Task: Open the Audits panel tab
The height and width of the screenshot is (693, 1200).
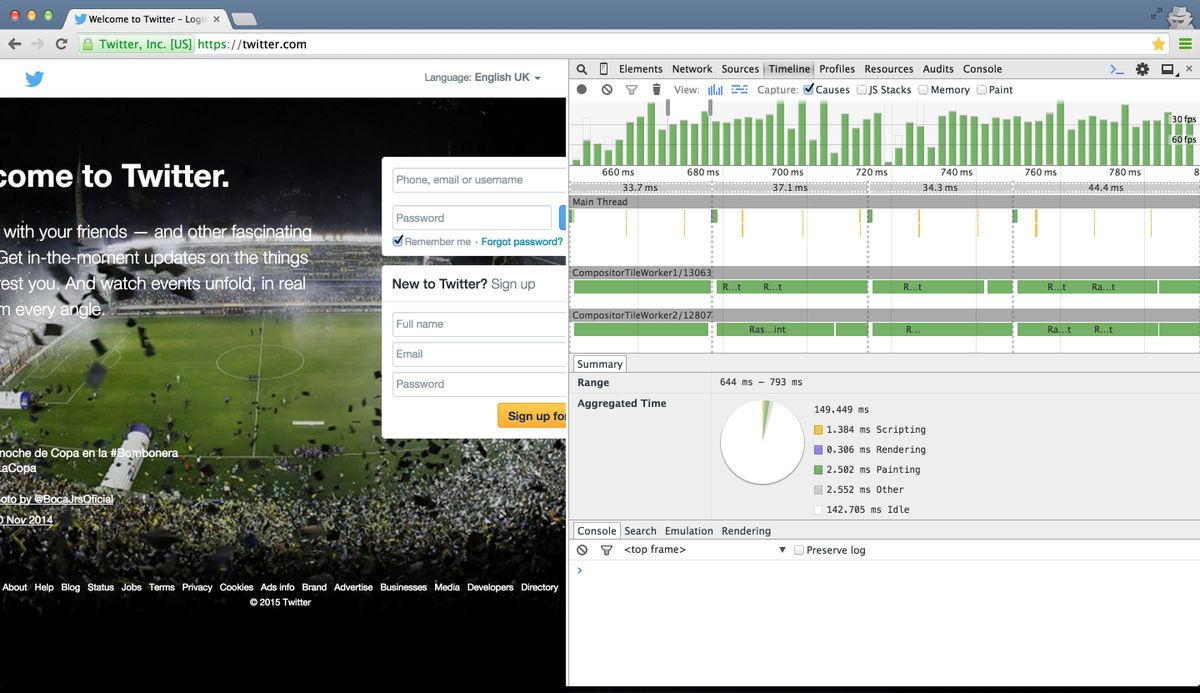Action: [938, 69]
